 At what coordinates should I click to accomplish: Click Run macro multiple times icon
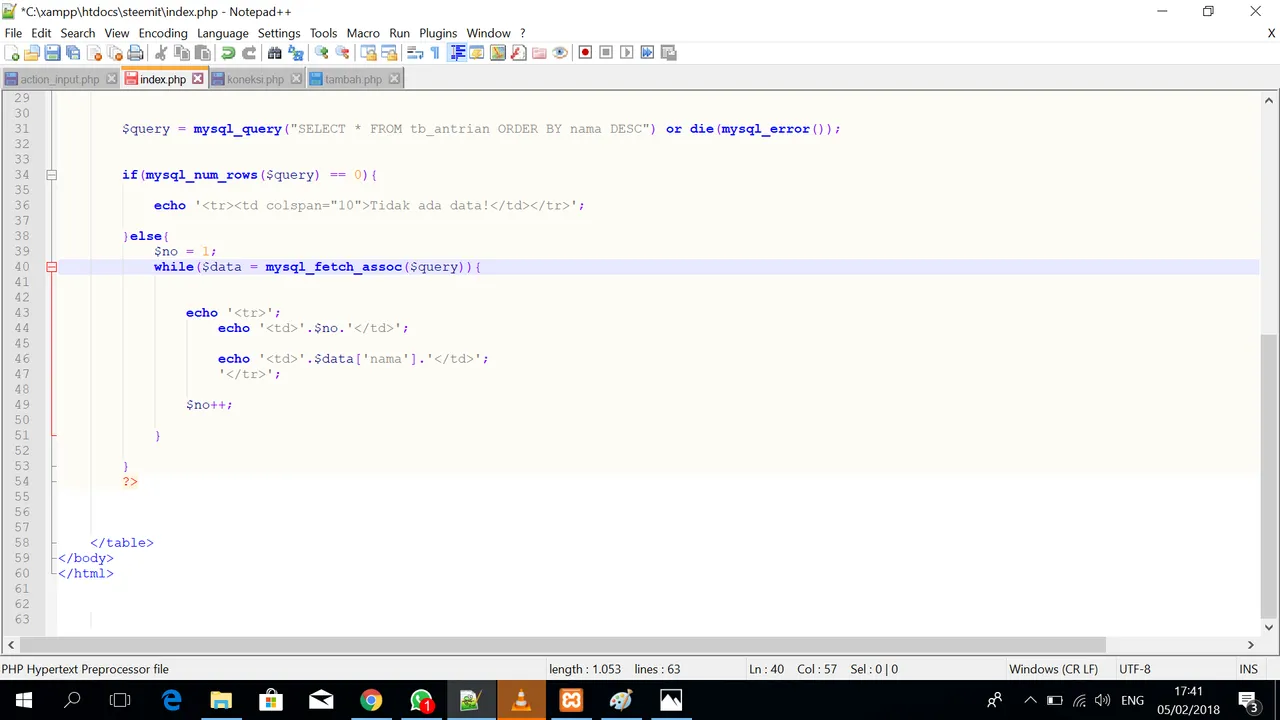coord(647,52)
